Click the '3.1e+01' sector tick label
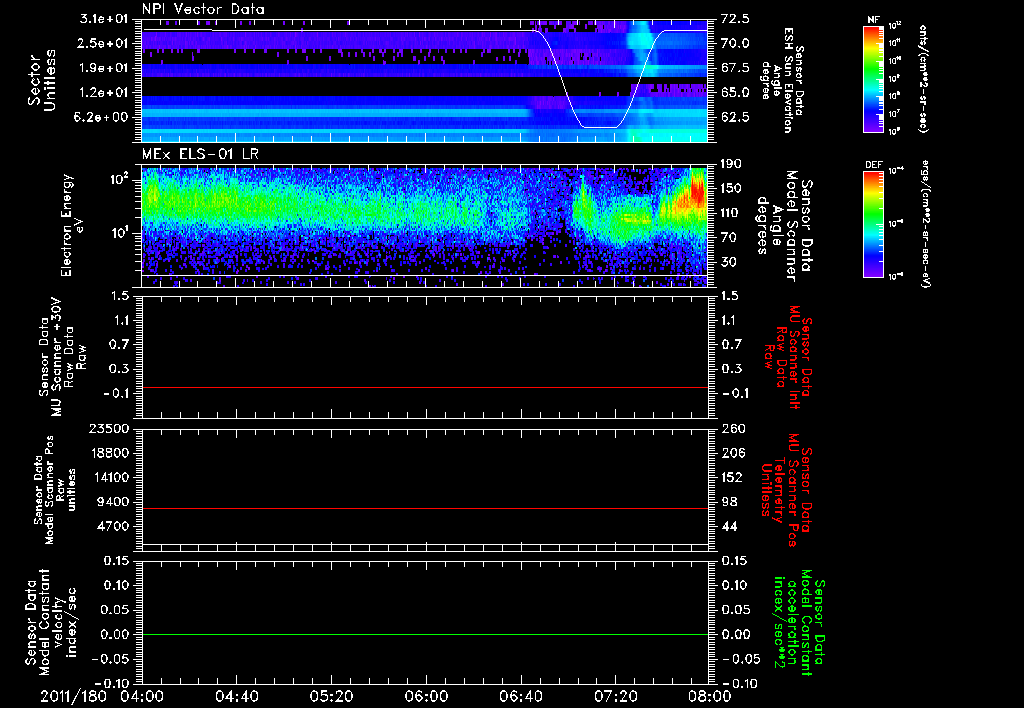This screenshot has height=708, width=1024. pos(104,19)
